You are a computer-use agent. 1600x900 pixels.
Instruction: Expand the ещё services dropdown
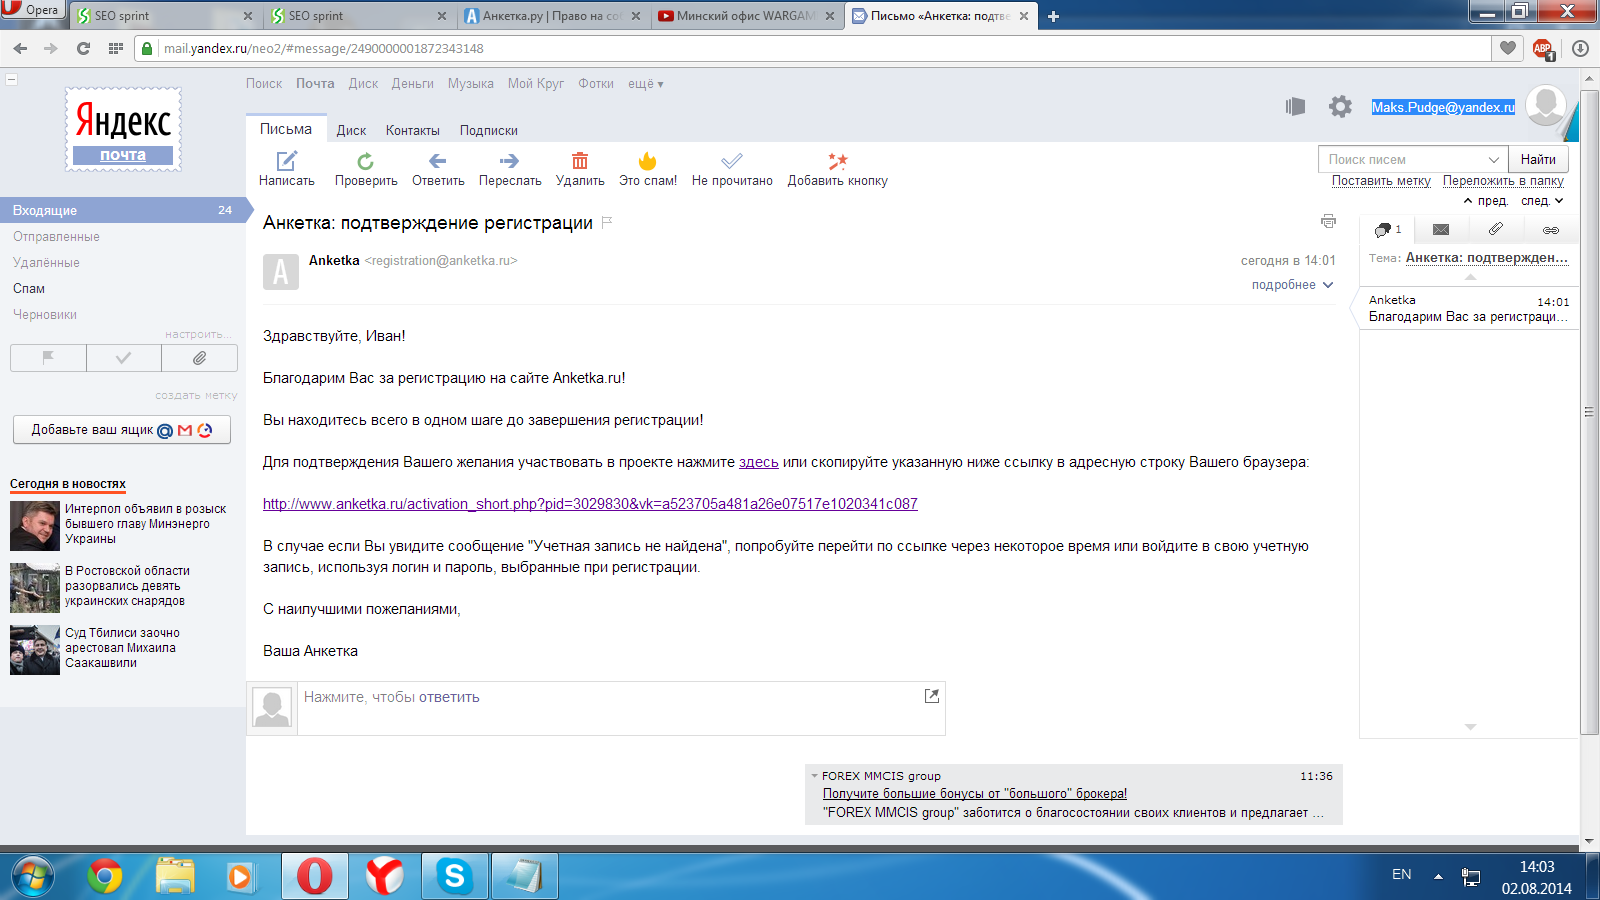[646, 84]
